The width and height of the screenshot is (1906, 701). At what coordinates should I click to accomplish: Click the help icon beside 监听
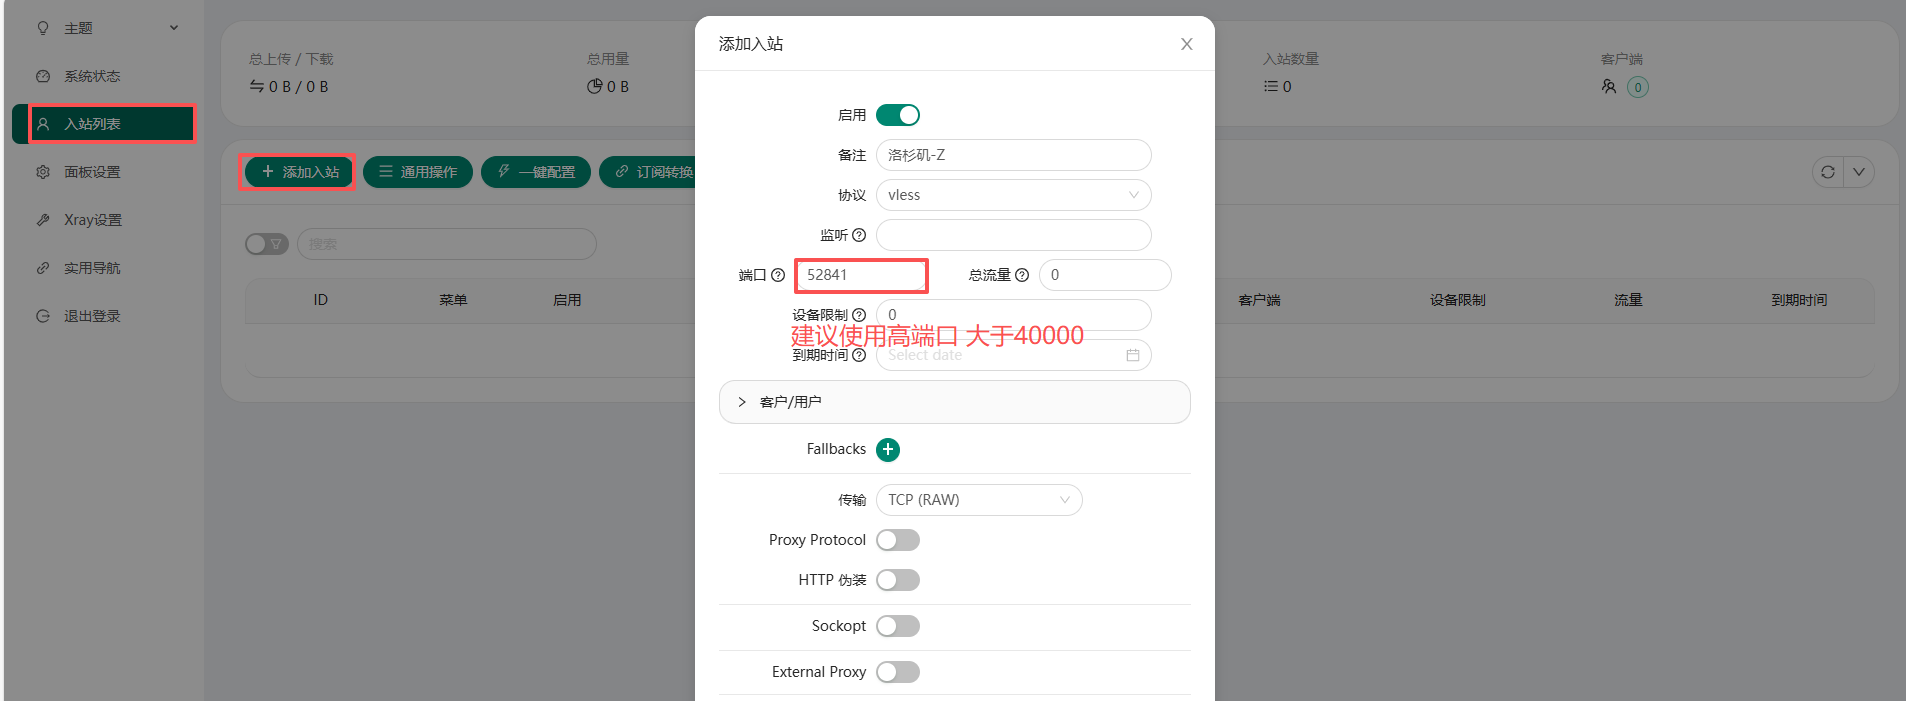click(859, 235)
